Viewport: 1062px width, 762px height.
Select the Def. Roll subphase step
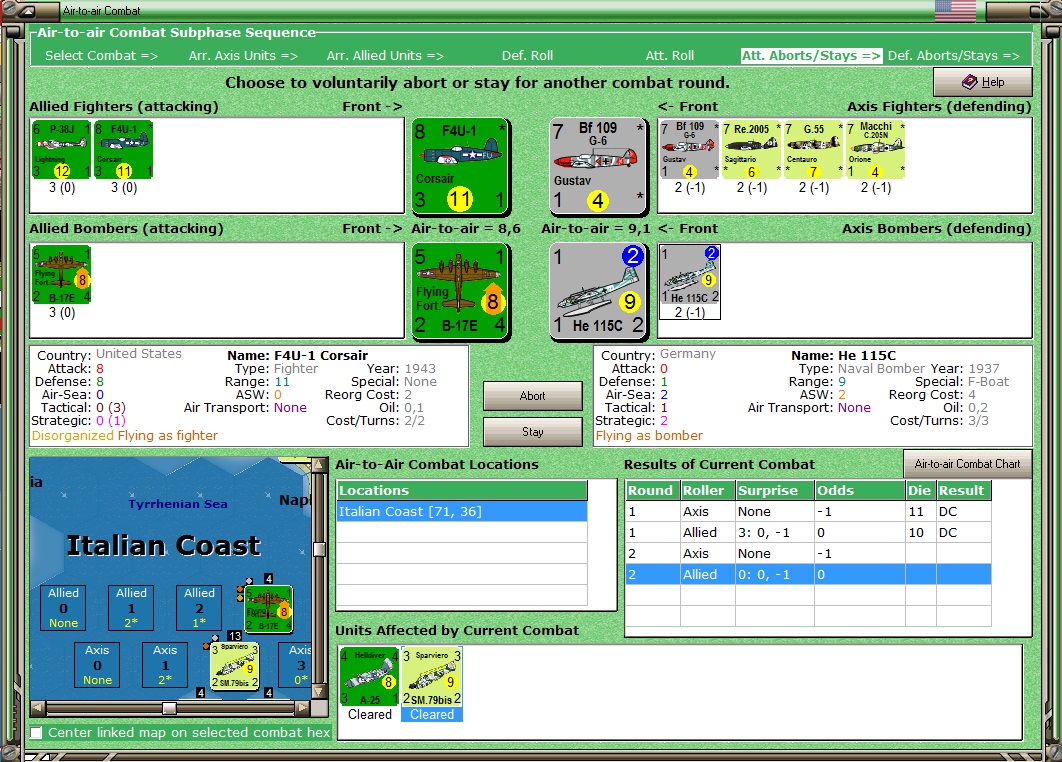click(527, 56)
